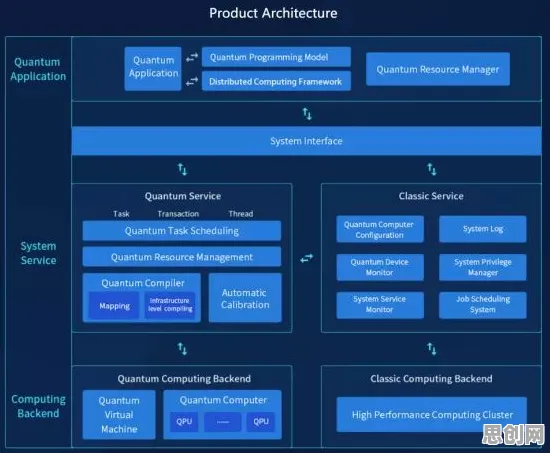Click the vertical arrows above Classic Service
Image resolution: width=550 pixels, height=453 pixels.
coord(432,169)
